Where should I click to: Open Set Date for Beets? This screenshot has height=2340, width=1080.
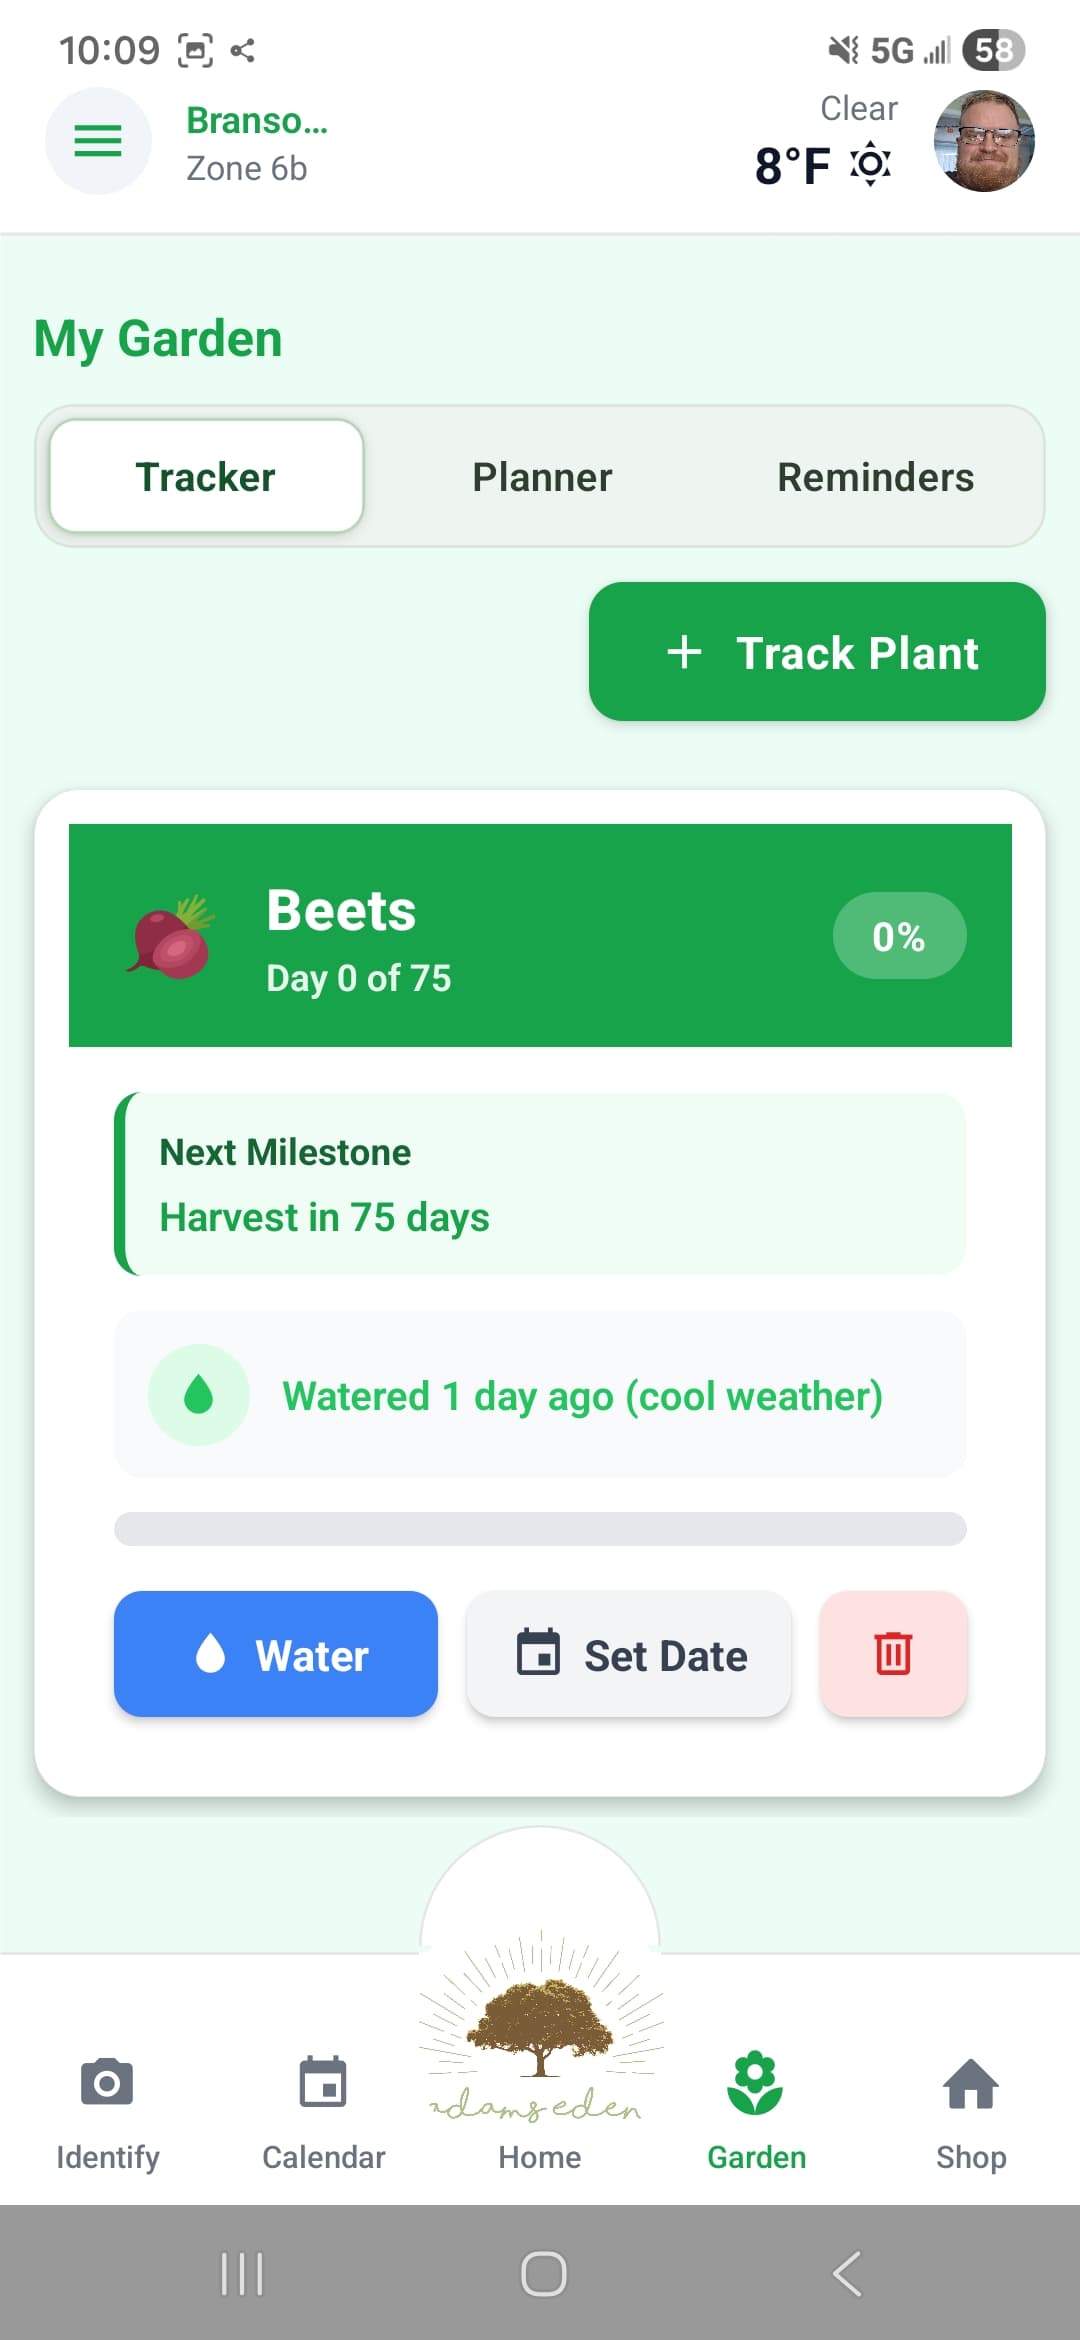pyautogui.click(x=628, y=1655)
